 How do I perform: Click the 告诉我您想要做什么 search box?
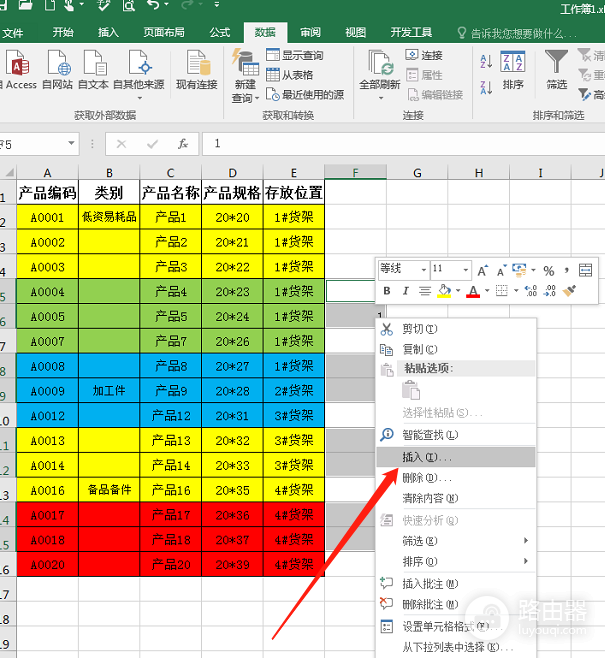pos(517,33)
